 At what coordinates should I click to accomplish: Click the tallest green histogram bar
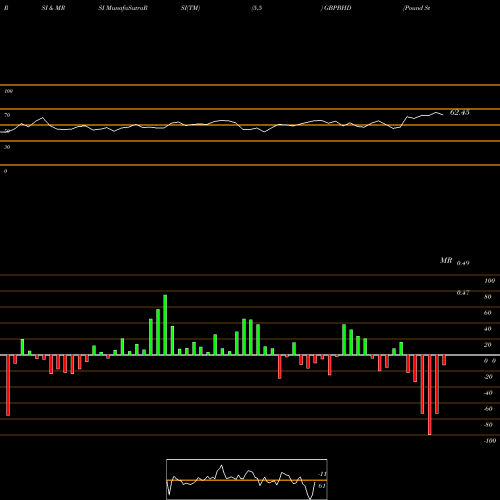[165, 325]
